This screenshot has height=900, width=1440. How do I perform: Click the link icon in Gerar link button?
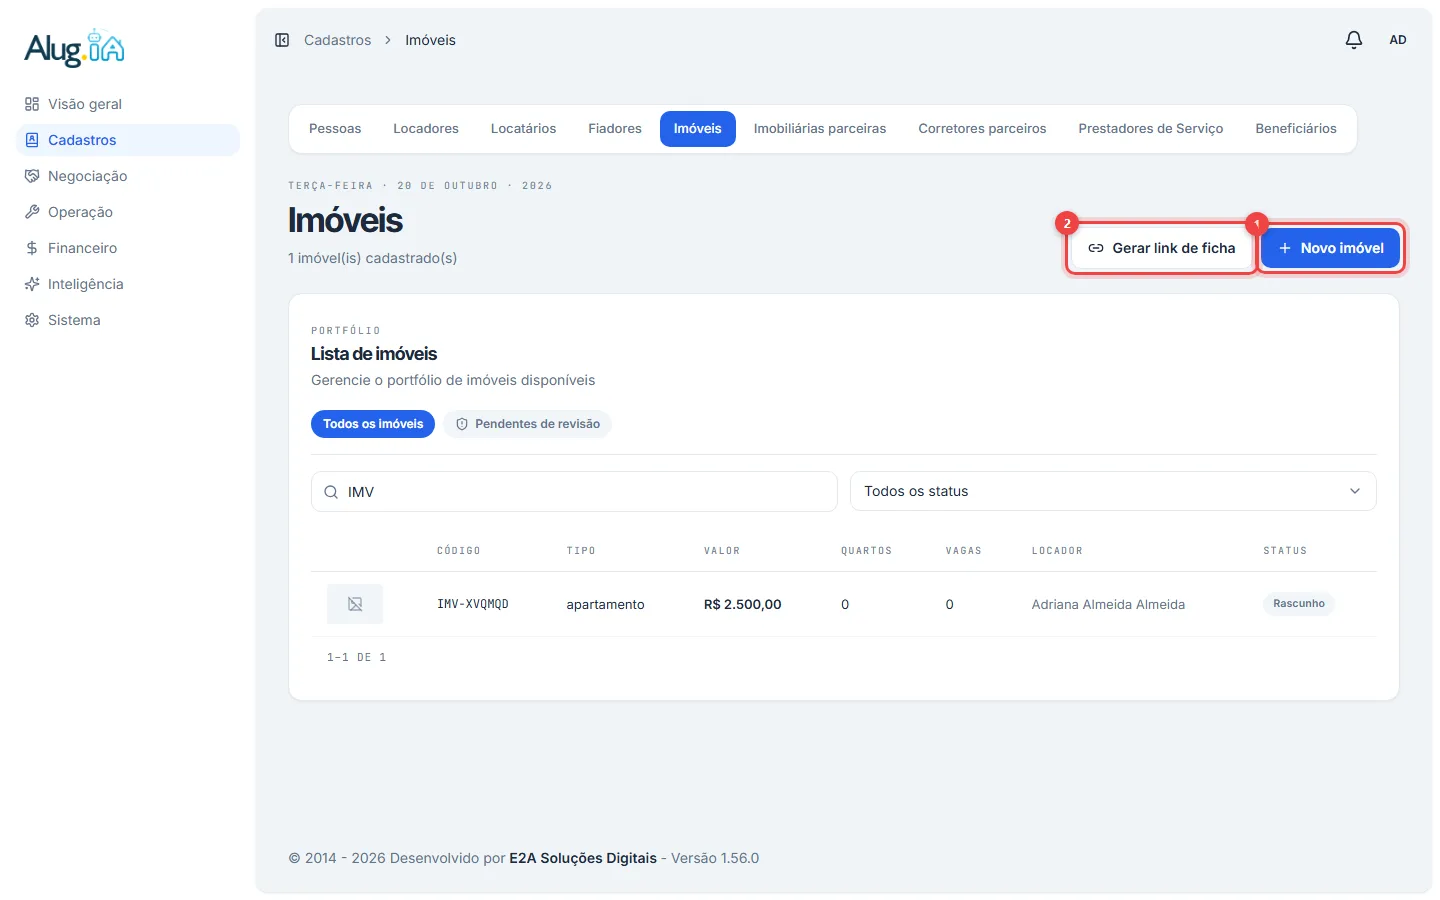[1096, 248]
